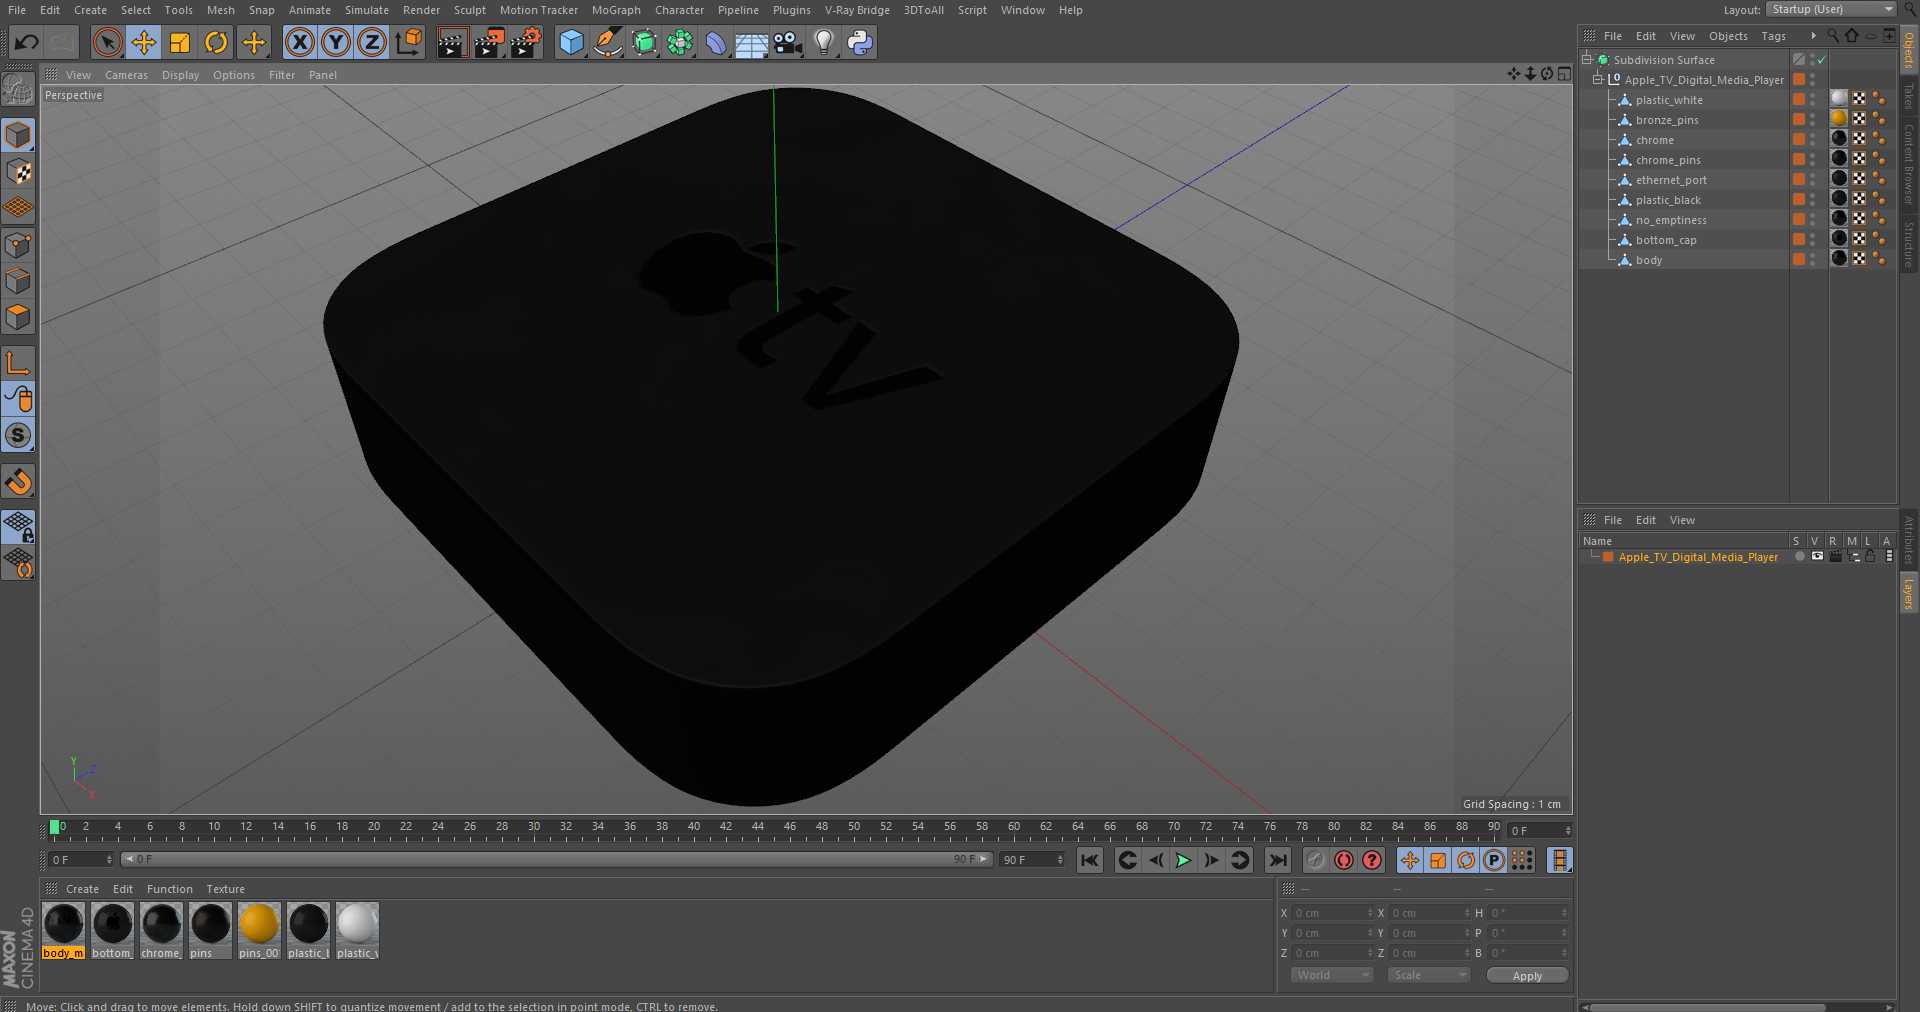Switch to the Layers side tab
Viewport: 1920px width, 1012px height.
[x=1909, y=593]
